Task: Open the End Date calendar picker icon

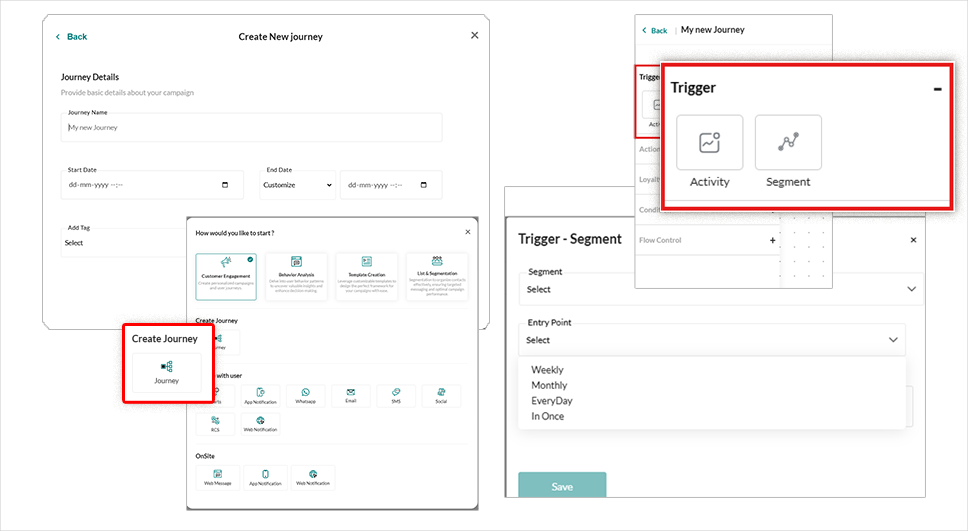Action: [x=424, y=185]
